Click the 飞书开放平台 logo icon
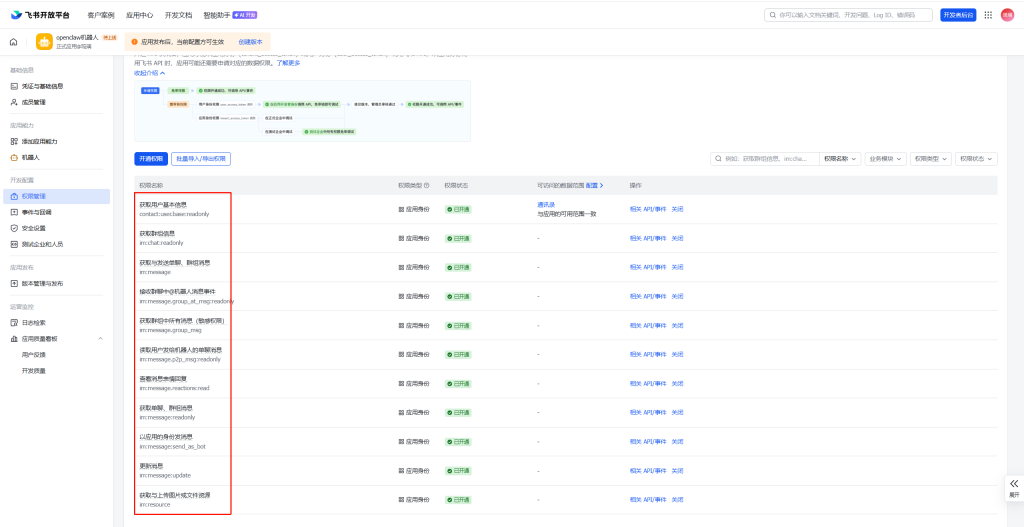This screenshot has height=527, width=1024. click(x=16, y=15)
